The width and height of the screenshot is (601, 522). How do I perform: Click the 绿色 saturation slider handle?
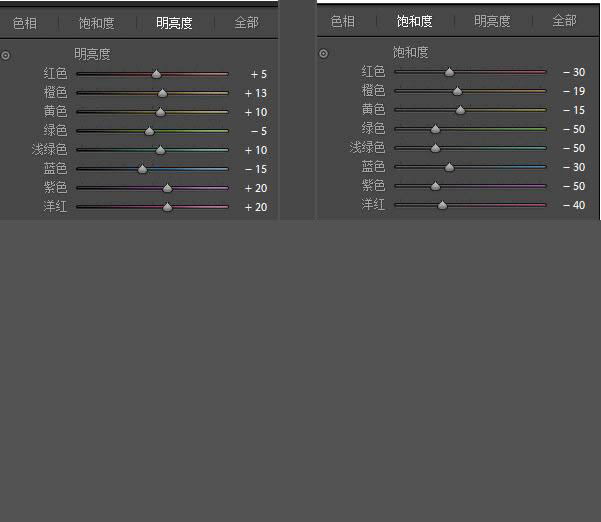435,129
